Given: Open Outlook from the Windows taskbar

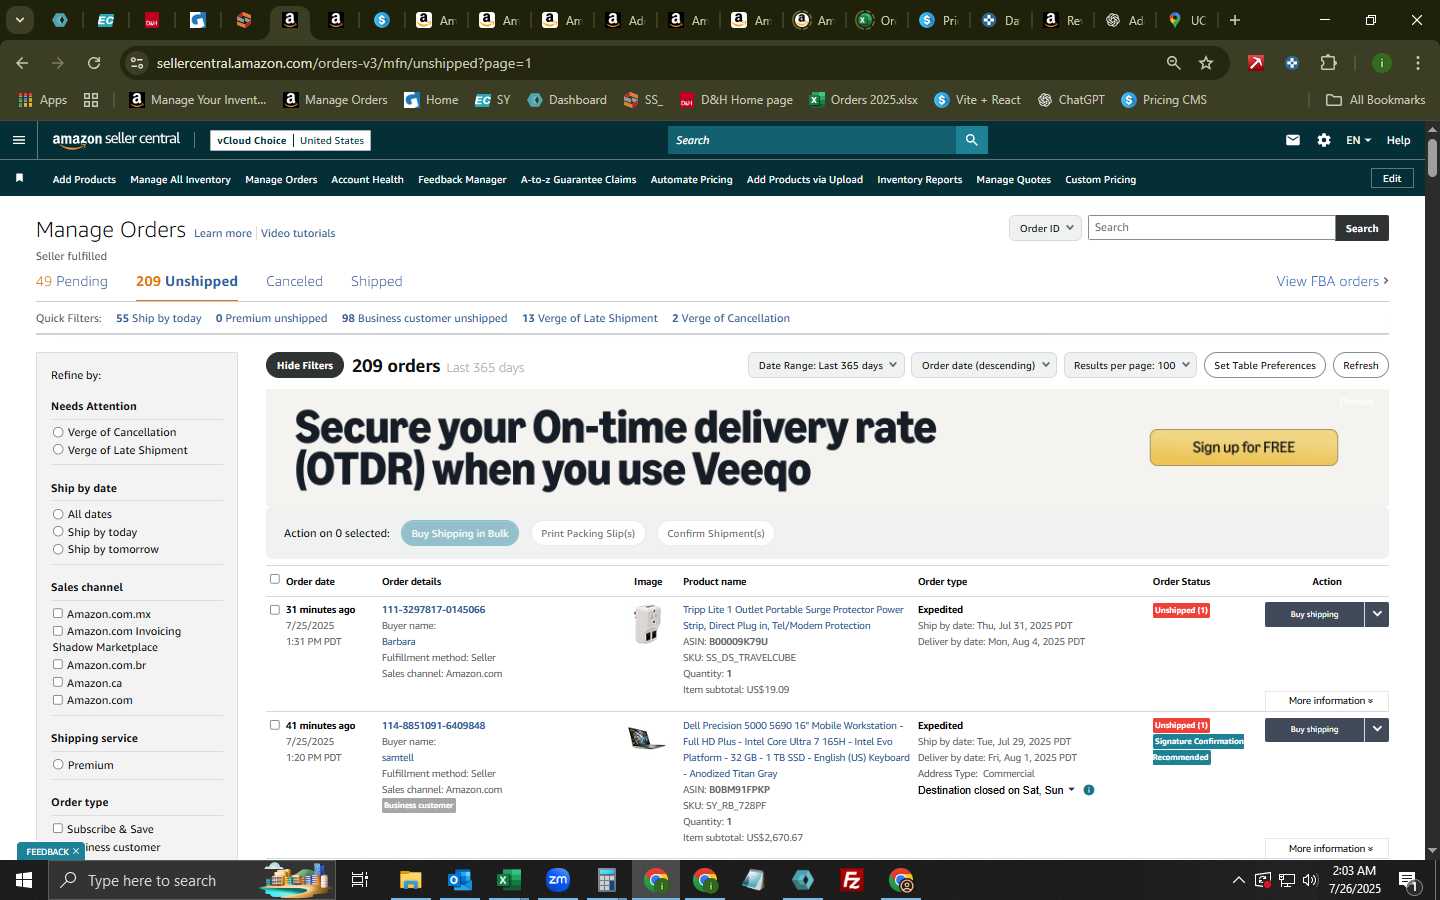Looking at the screenshot, I should pos(459,880).
